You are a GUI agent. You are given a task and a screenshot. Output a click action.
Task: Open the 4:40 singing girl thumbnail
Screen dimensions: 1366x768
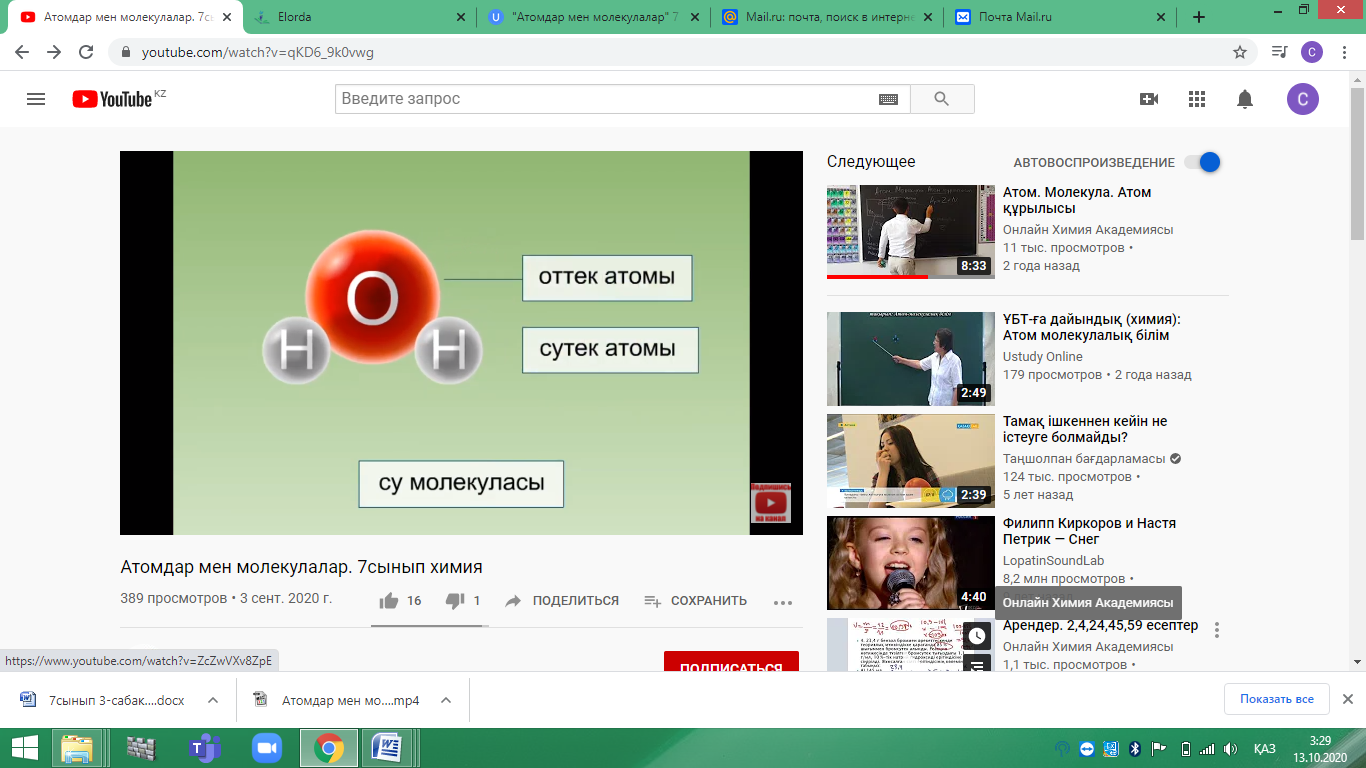911,563
